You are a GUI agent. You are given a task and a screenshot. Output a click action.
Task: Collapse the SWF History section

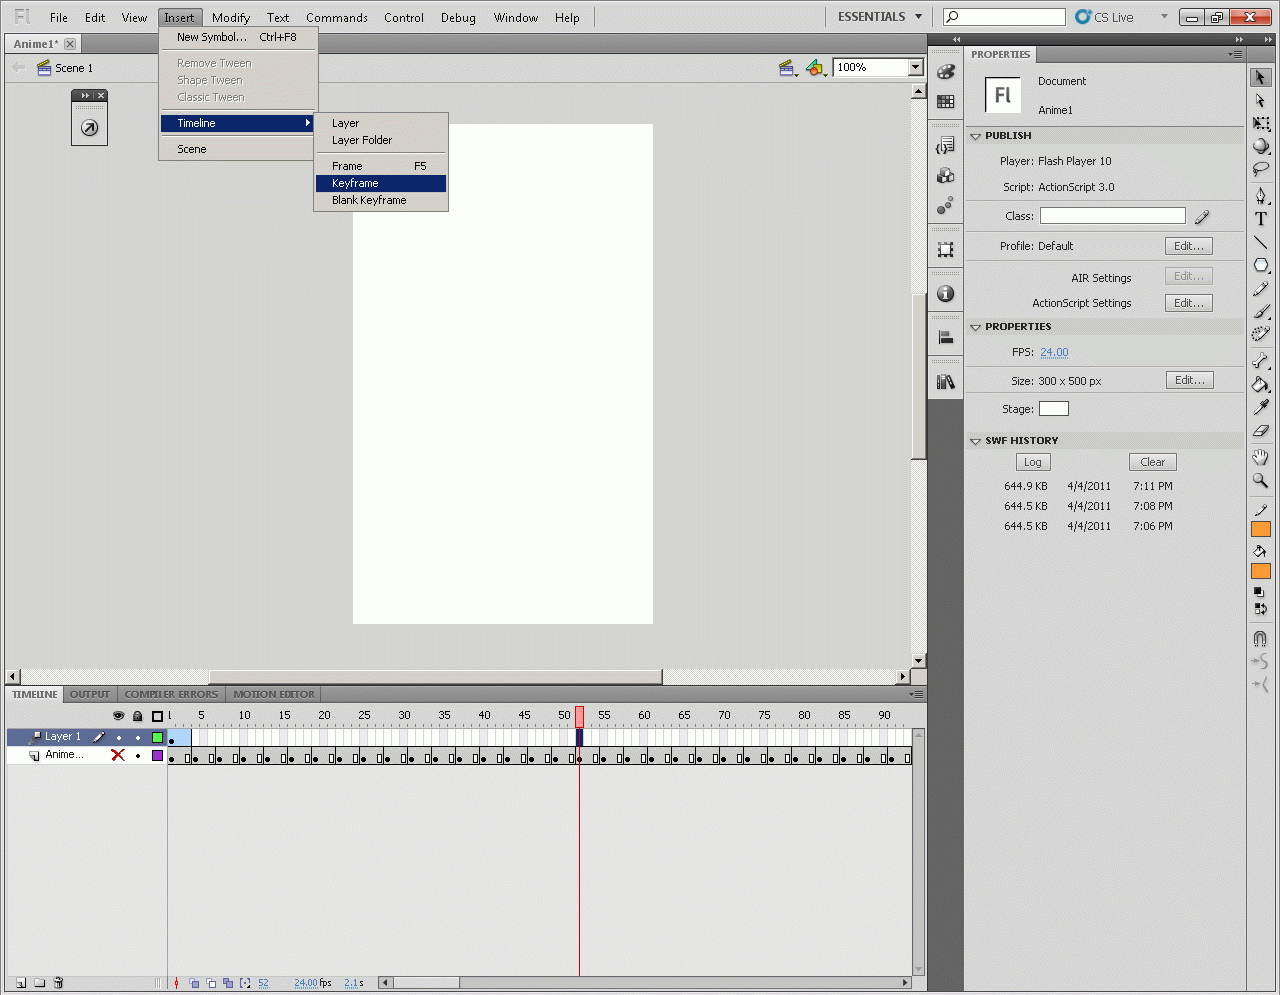(x=975, y=441)
